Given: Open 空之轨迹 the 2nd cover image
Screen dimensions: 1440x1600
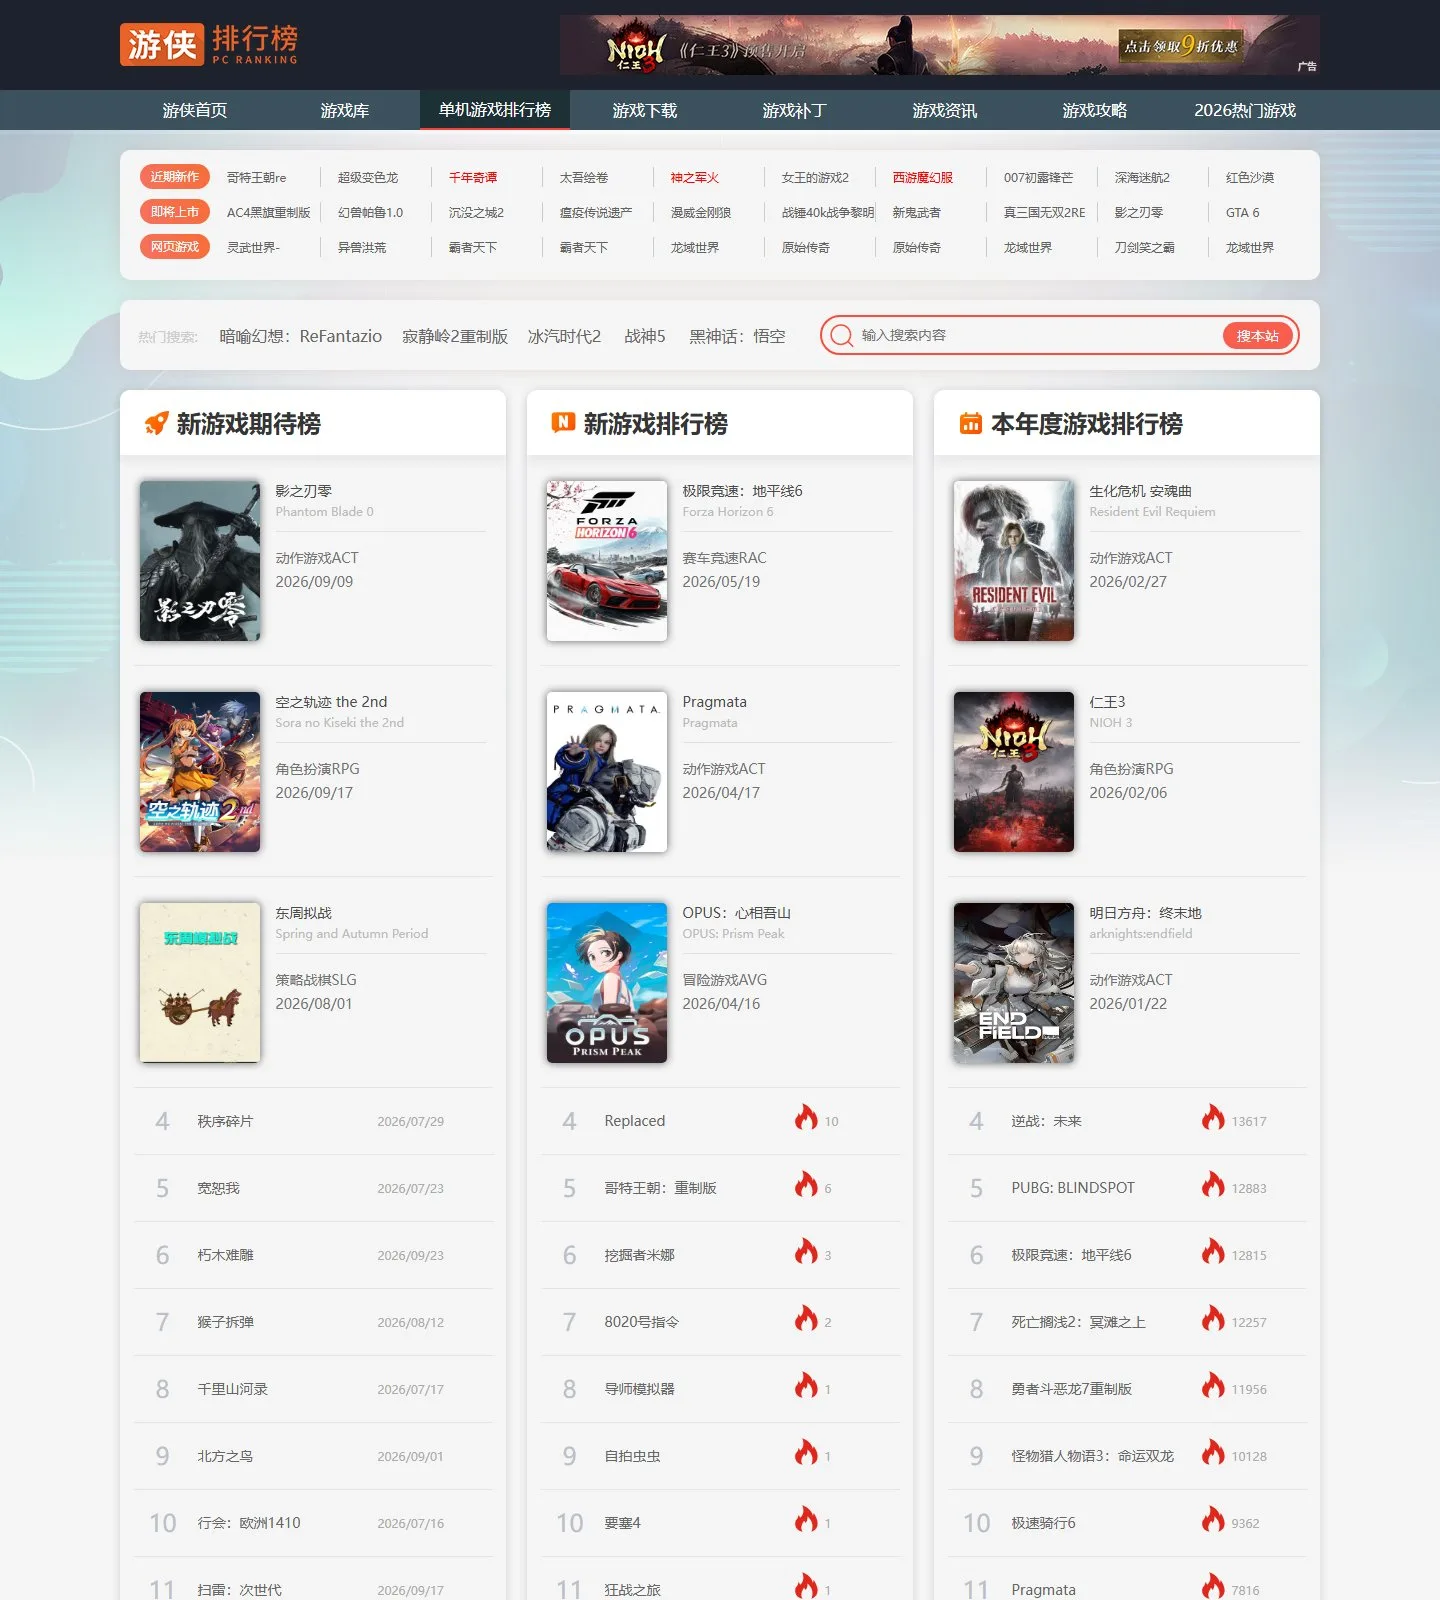Looking at the screenshot, I should coord(200,772).
